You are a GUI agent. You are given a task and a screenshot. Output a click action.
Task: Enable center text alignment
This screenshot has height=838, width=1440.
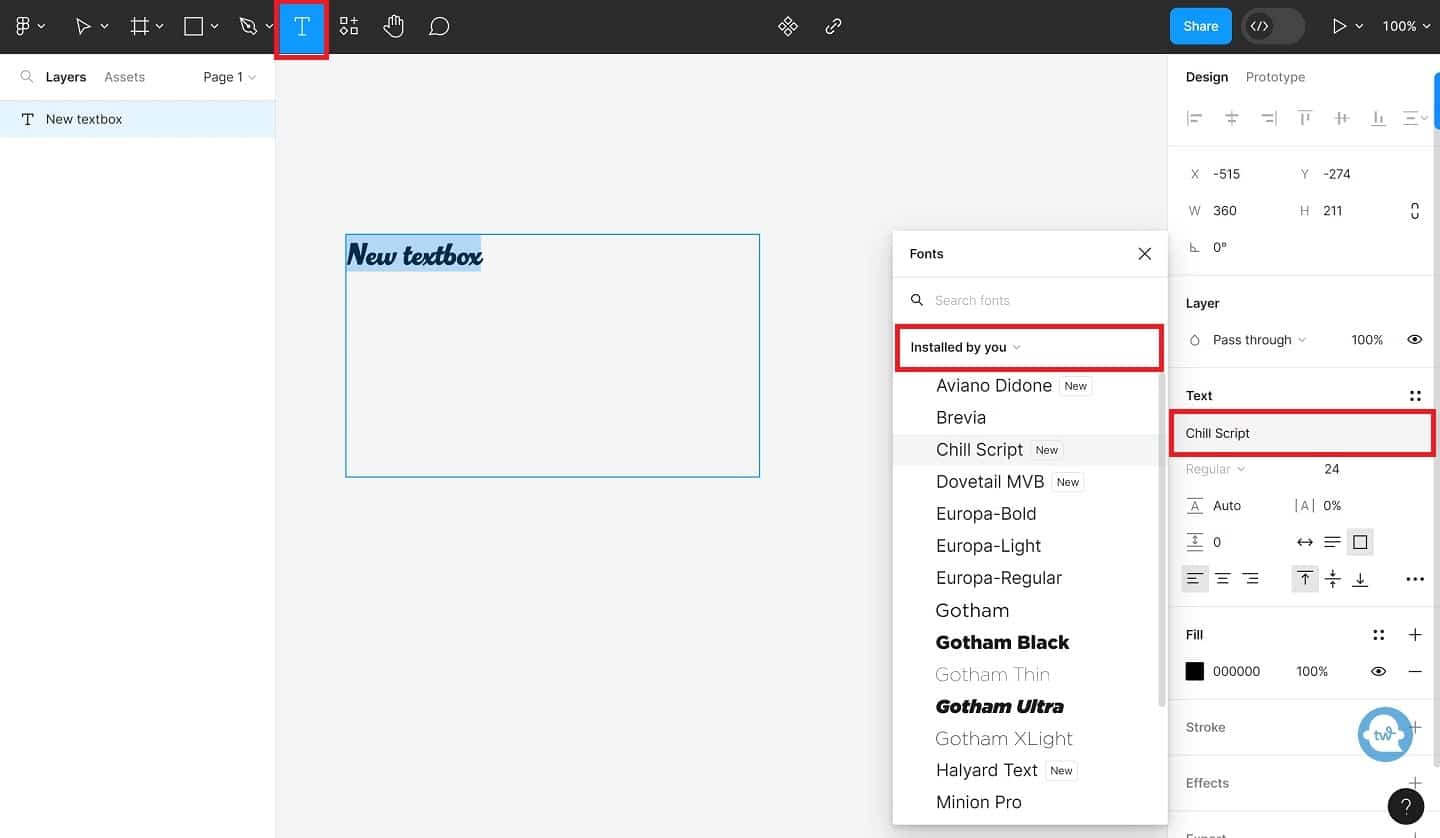[1222, 578]
